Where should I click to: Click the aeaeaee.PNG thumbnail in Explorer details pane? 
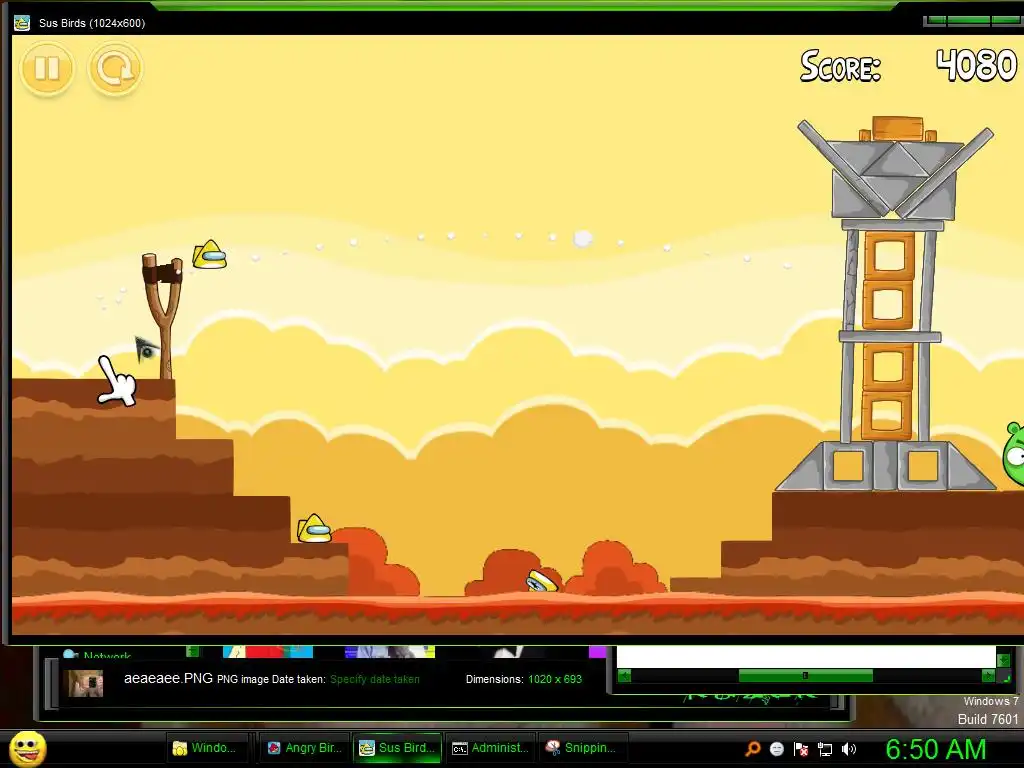point(86,683)
